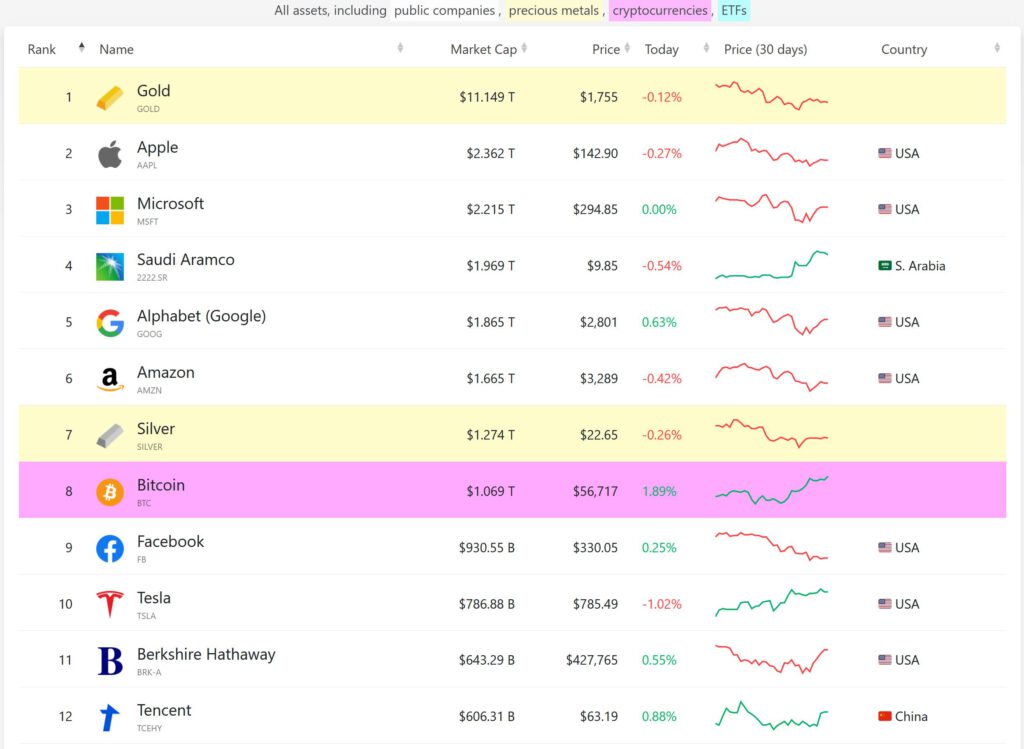Click the Price (30 days) header
Viewport: 1024px width, 749px height.
click(765, 49)
